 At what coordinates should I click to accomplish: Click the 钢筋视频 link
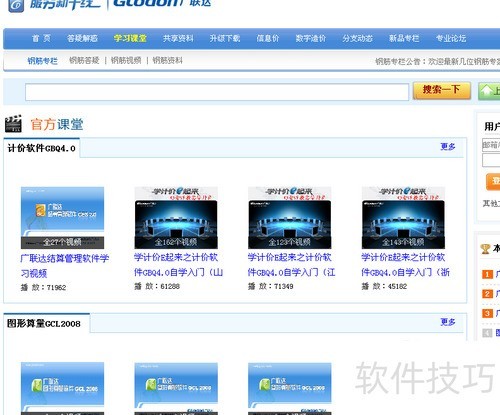coord(126,60)
